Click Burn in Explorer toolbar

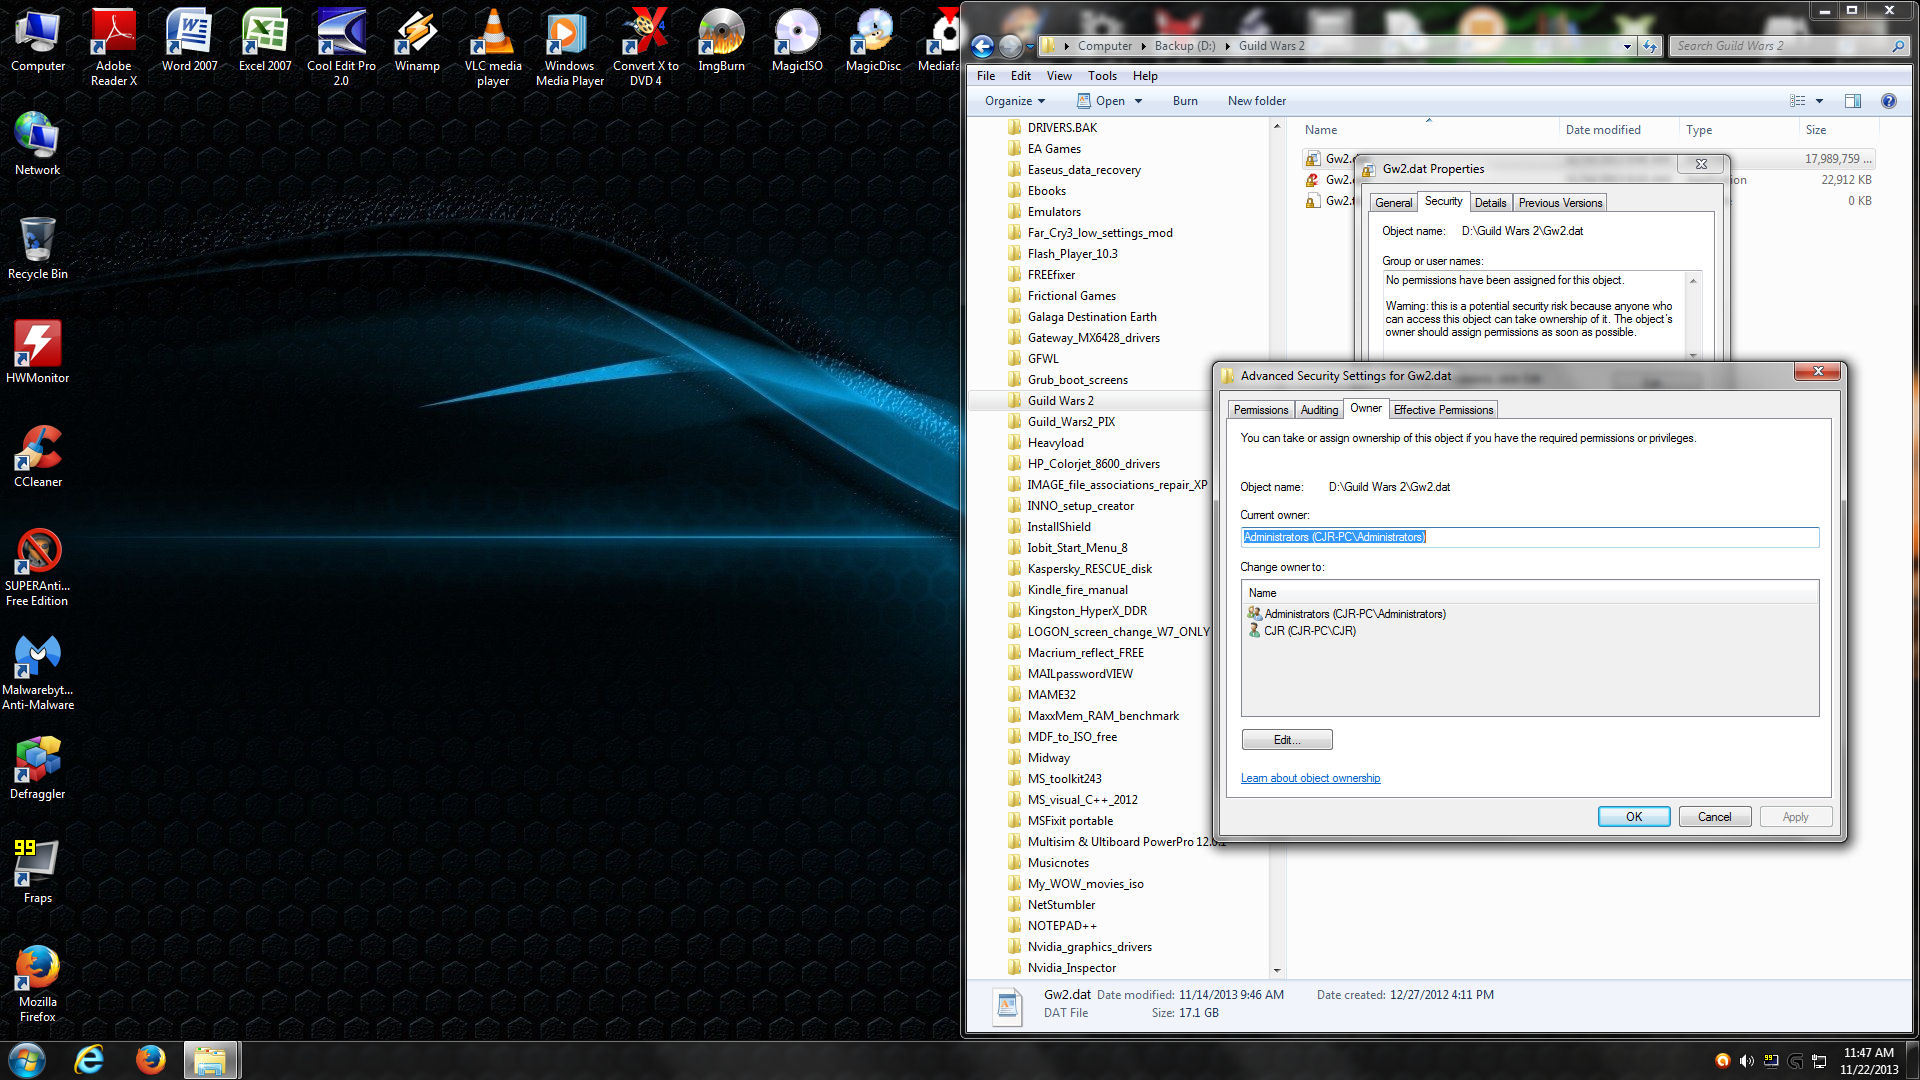[1184, 101]
